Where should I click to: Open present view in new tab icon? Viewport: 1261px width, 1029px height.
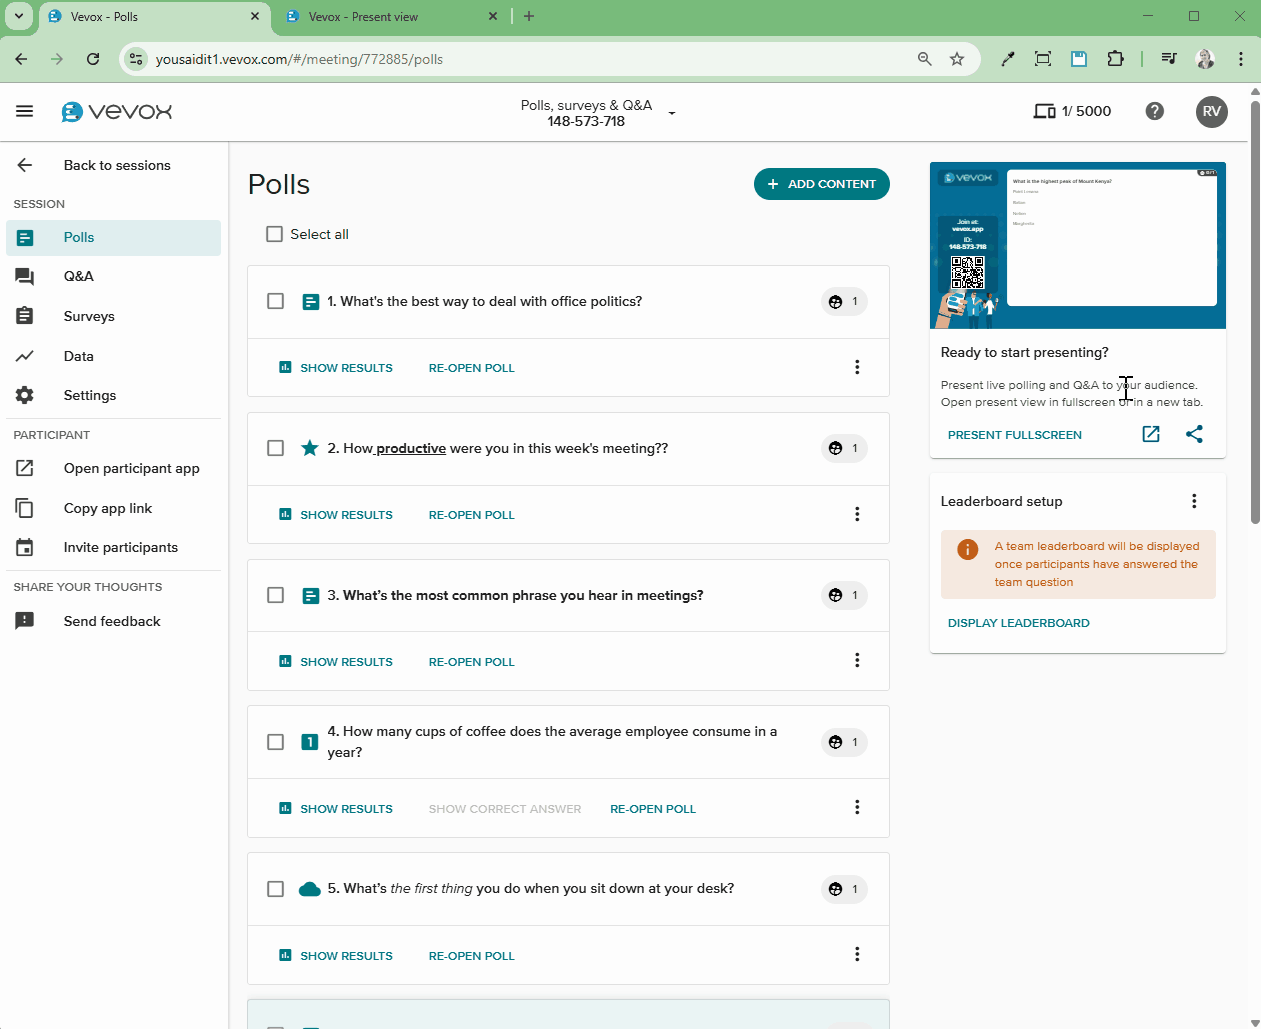click(1151, 434)
